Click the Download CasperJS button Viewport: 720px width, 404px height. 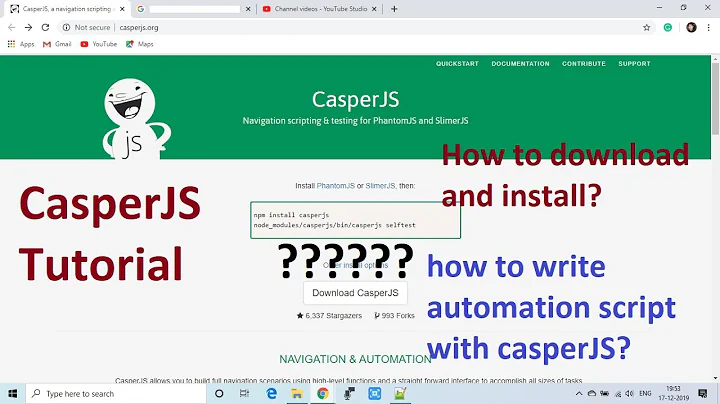[x=355, y=293]
